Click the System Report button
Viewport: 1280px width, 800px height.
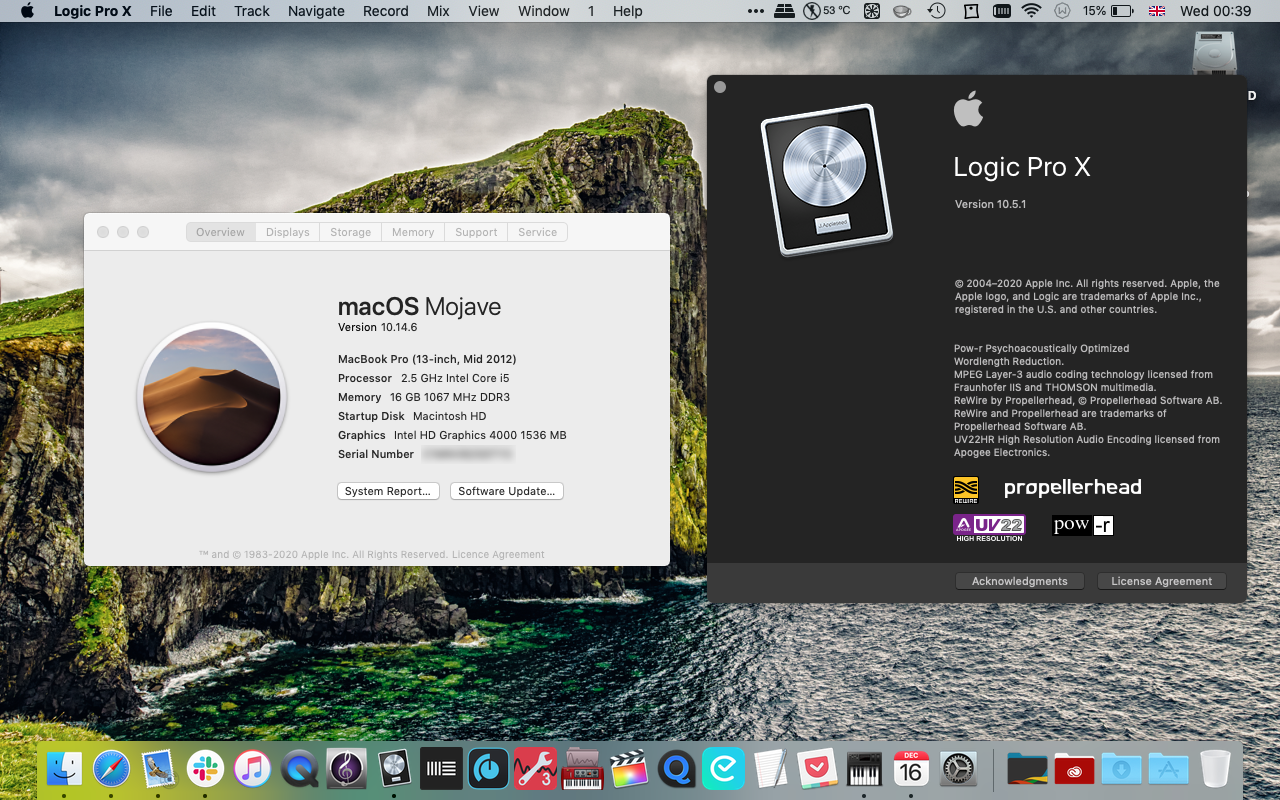coord(388,491)
